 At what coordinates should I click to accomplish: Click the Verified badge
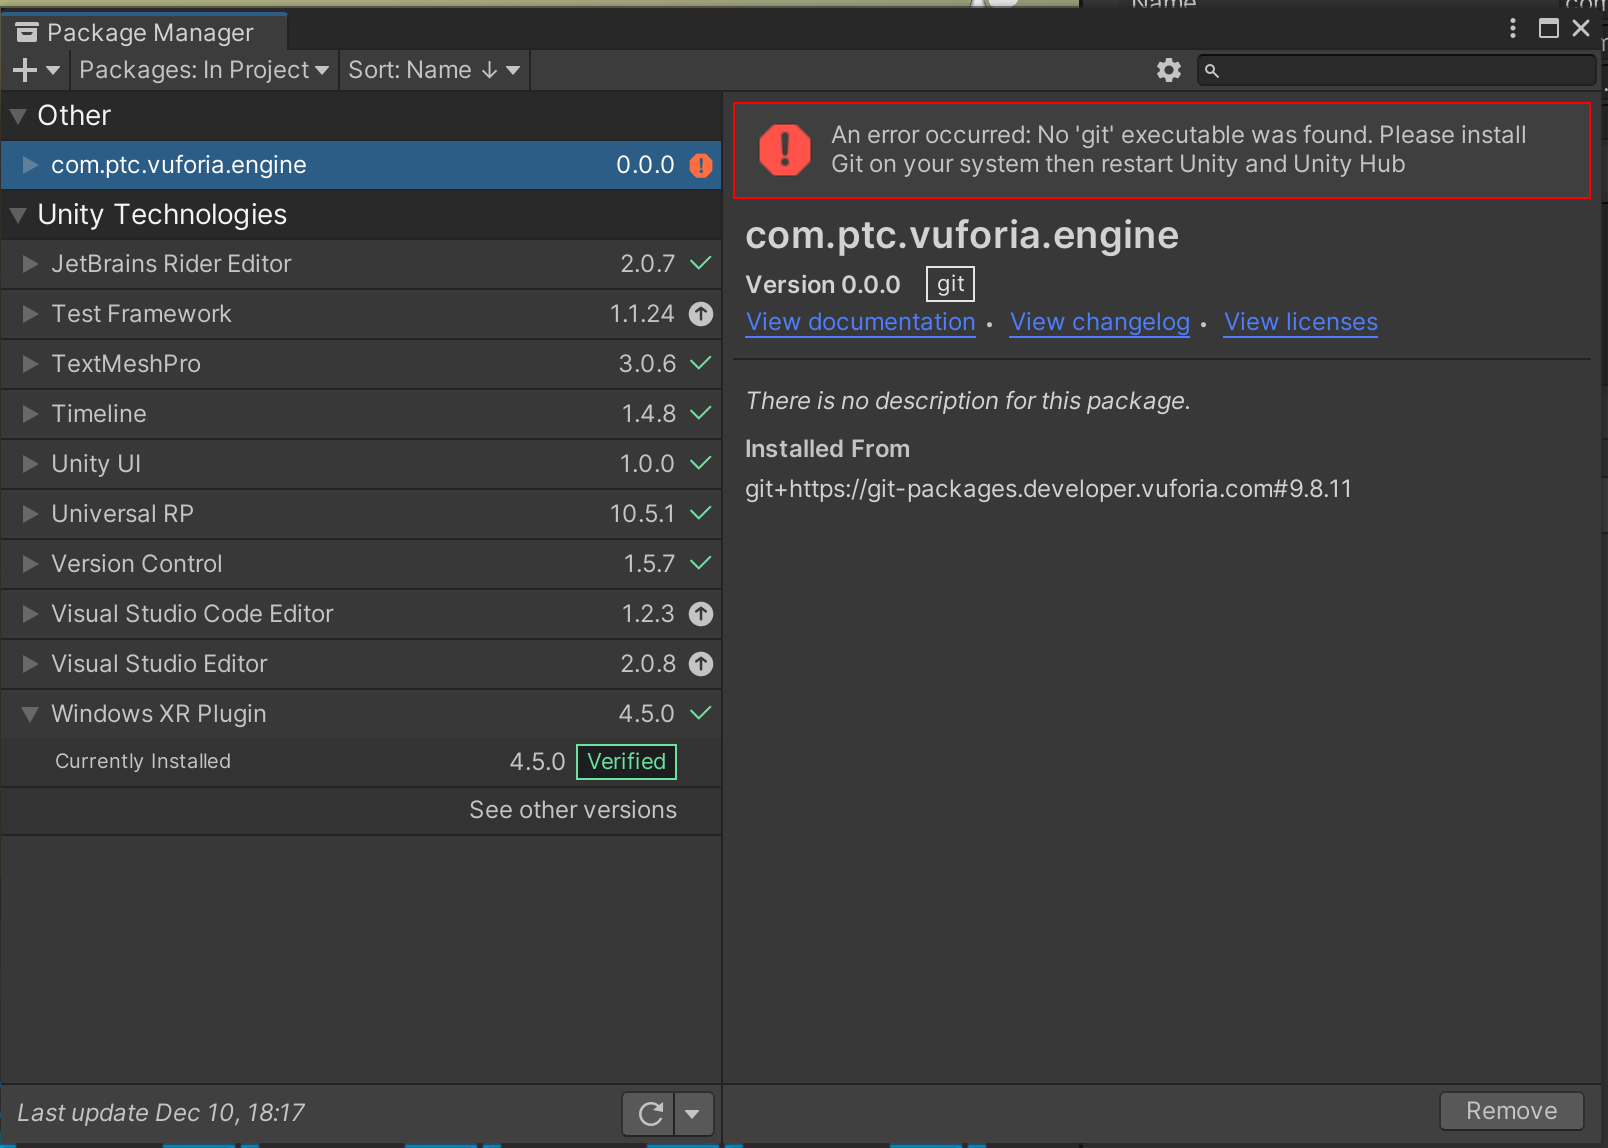(x=627, y=762)
